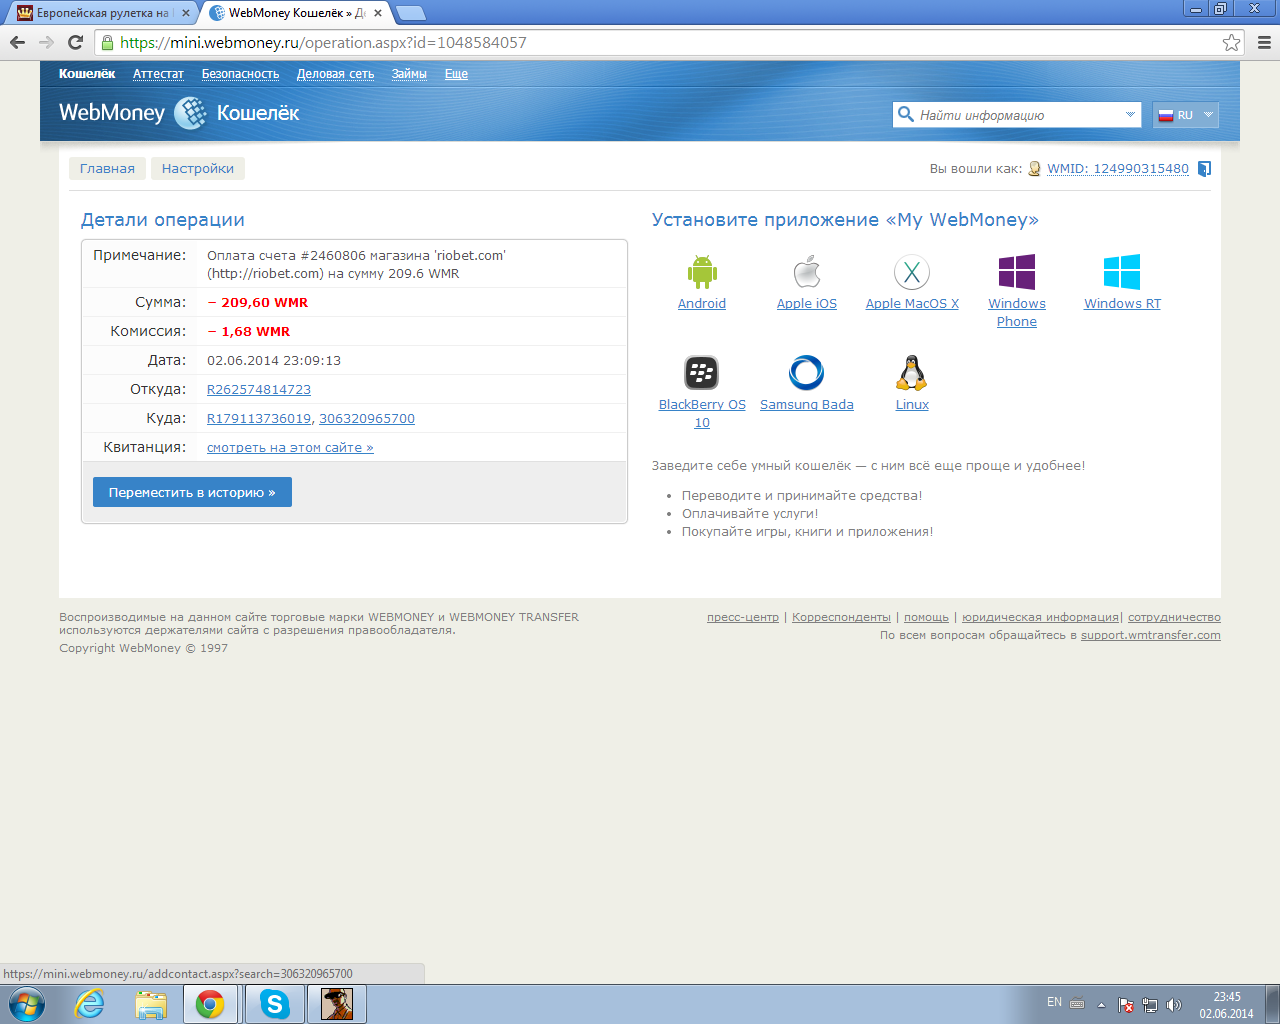Reload the page with refresh icon
Screen dimensions: 1280x1024
75,42
